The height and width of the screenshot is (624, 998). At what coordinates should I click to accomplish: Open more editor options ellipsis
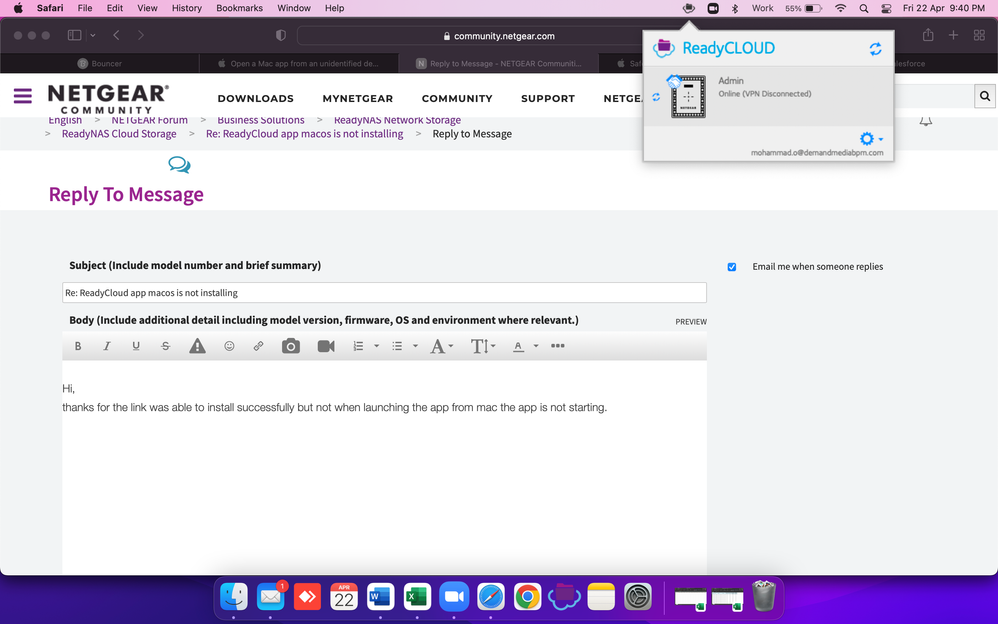(558, 346)
